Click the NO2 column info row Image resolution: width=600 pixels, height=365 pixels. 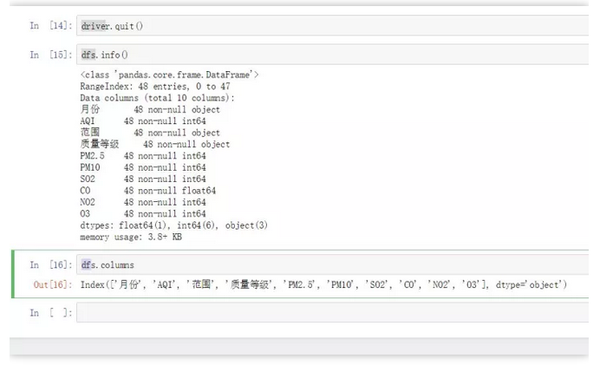click(143, 202)
